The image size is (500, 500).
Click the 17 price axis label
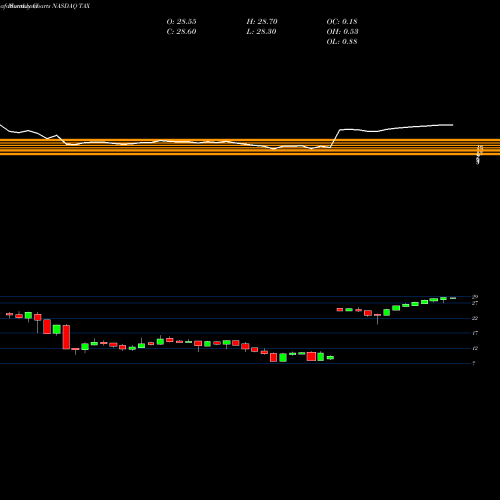[x=475, y=333]
